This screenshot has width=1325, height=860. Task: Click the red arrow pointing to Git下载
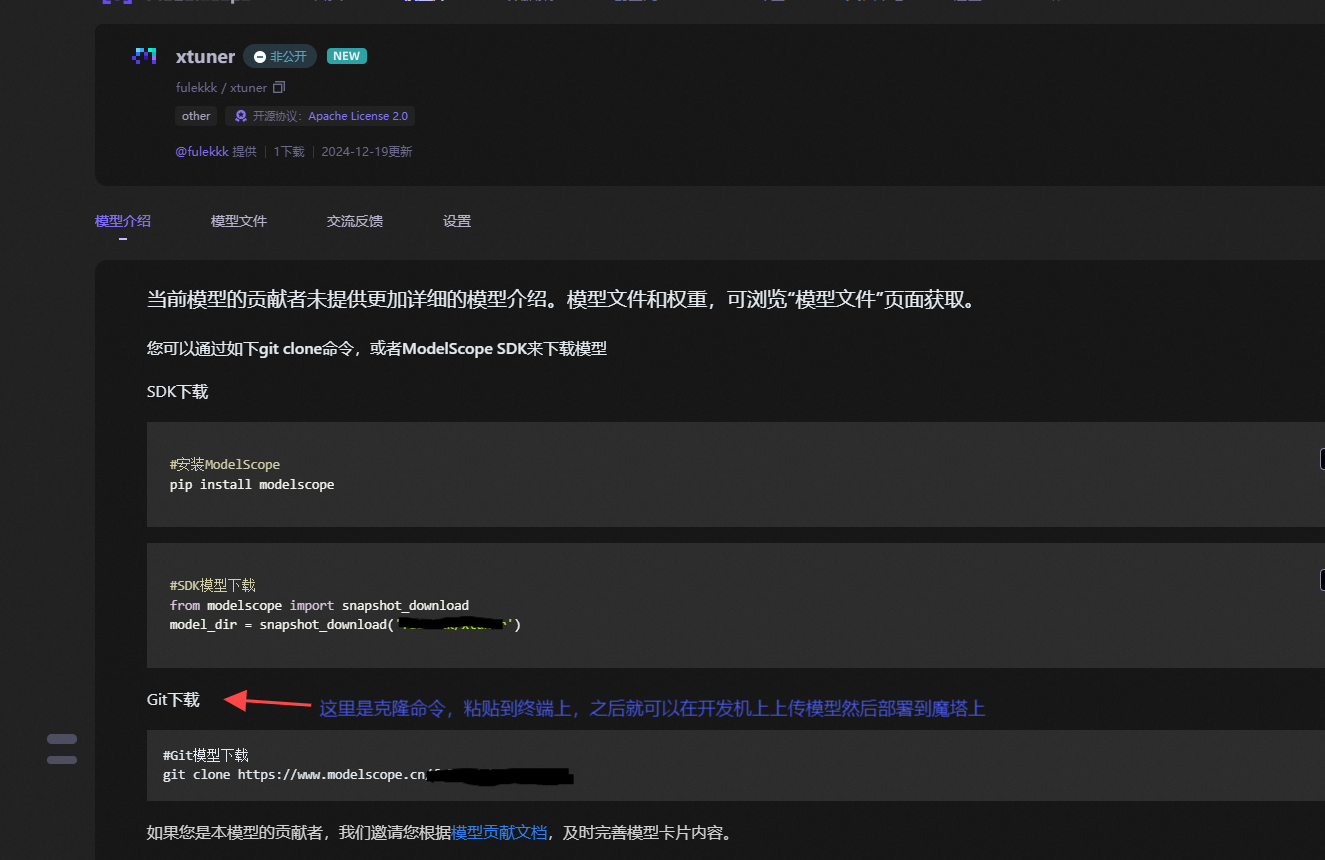(267, 701)
